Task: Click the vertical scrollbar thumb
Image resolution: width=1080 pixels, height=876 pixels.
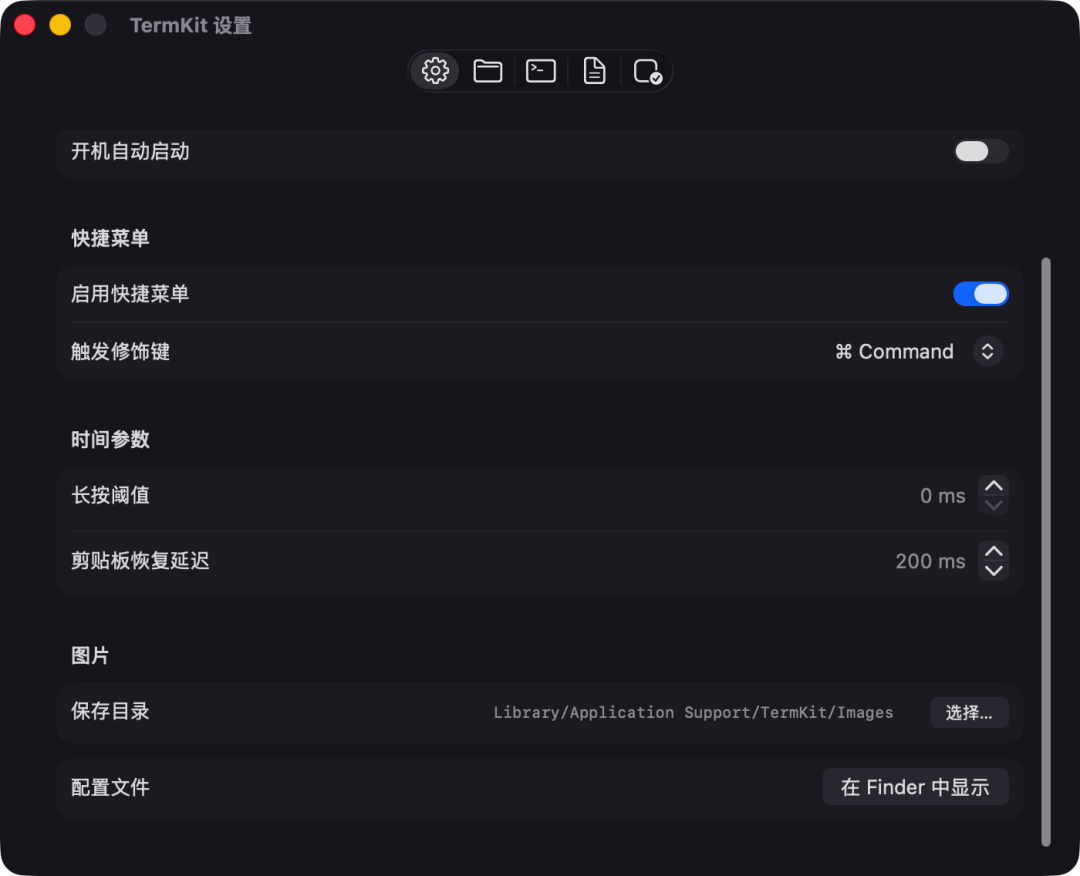Action: tap(1046, 552)
